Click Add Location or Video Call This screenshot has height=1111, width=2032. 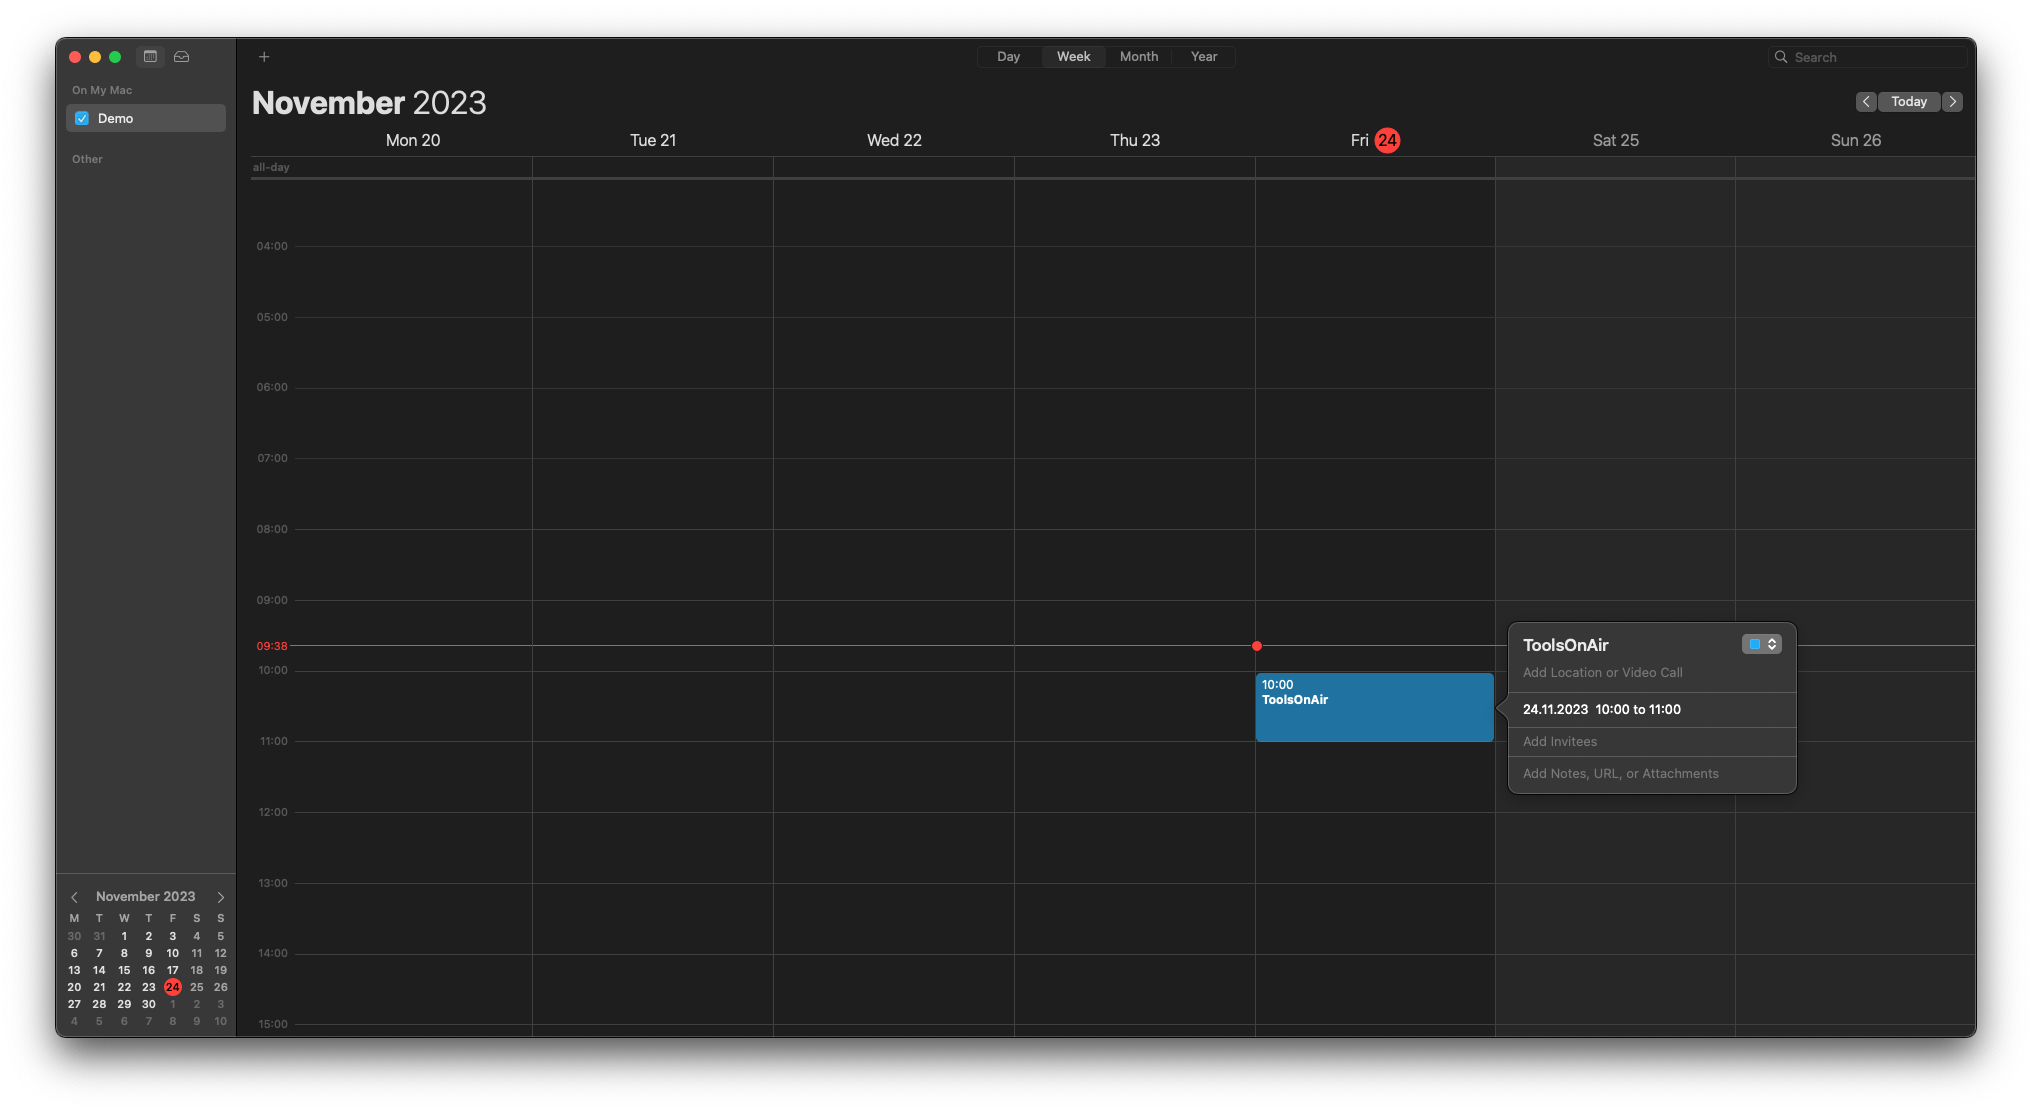[1602, 672]
